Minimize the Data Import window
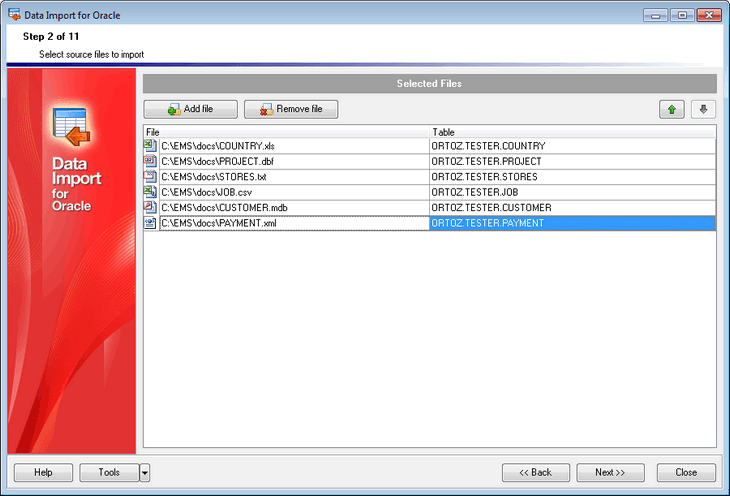Viewport: 730px width, 496px height. [x=656, y=15]
